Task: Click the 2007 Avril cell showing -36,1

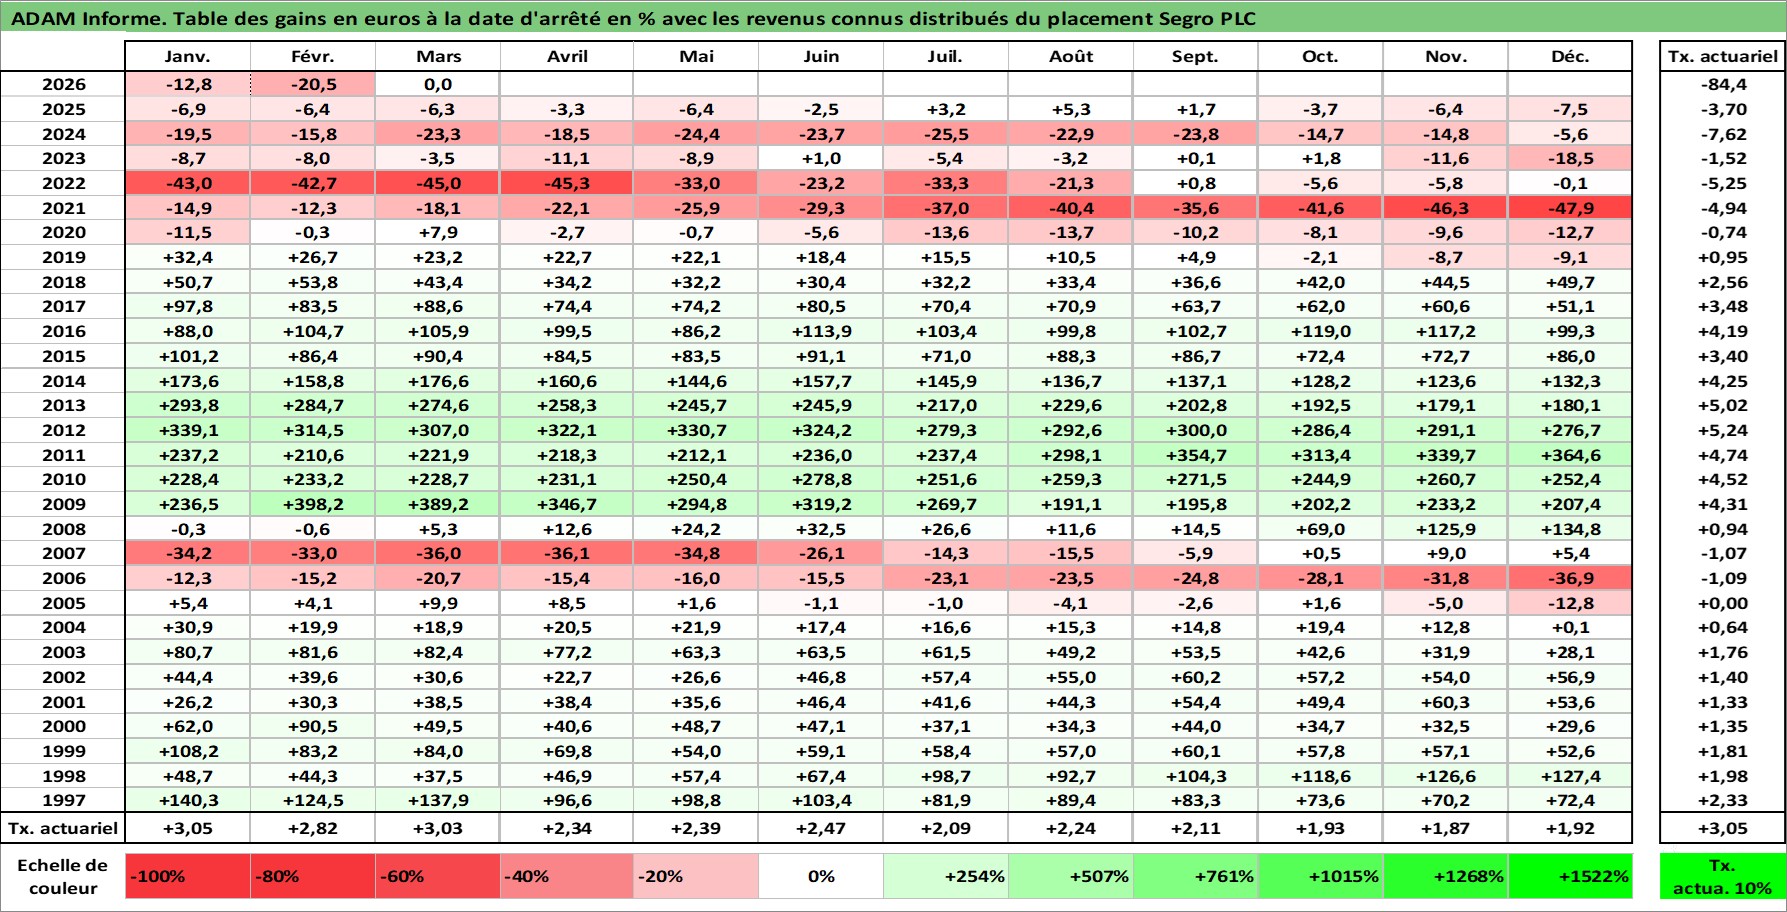Action: pyautogui.click(x=567, y=553)
